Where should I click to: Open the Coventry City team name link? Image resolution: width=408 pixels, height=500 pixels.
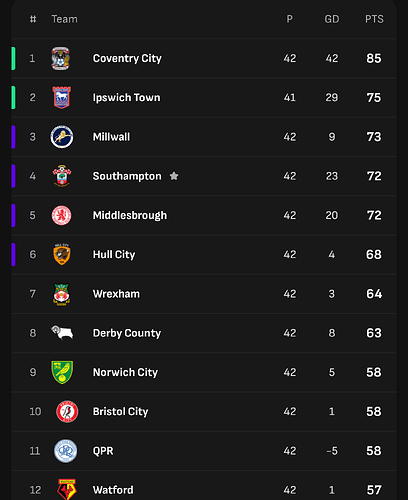click(127, 58)
